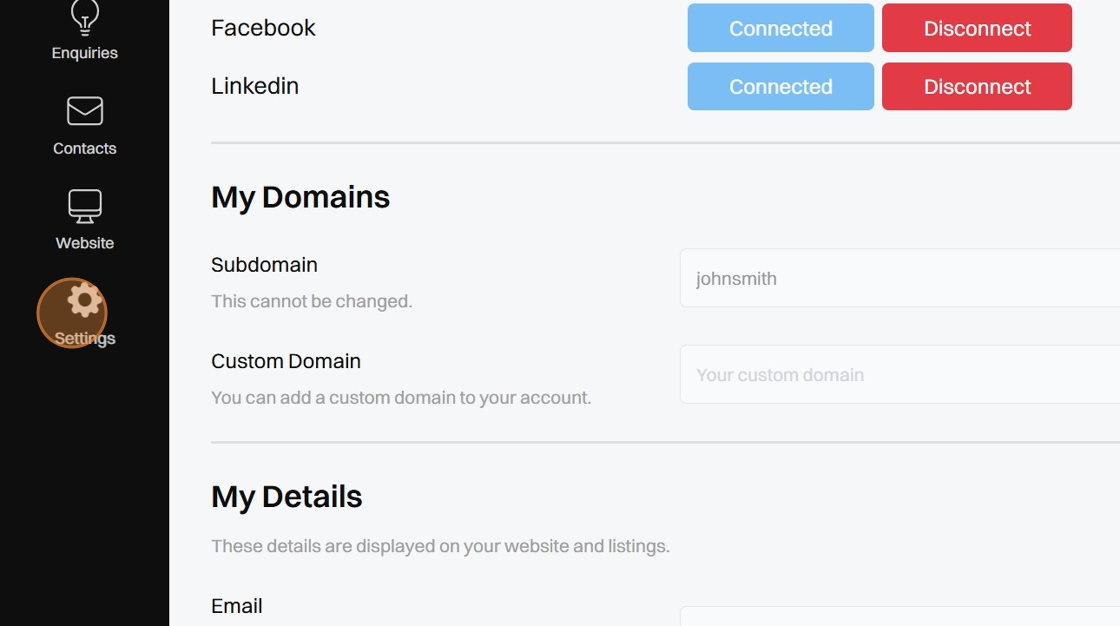Viewport: 1120px width, 626px height.
Task: Select the Settings gear icon
Action: point(85,300)
